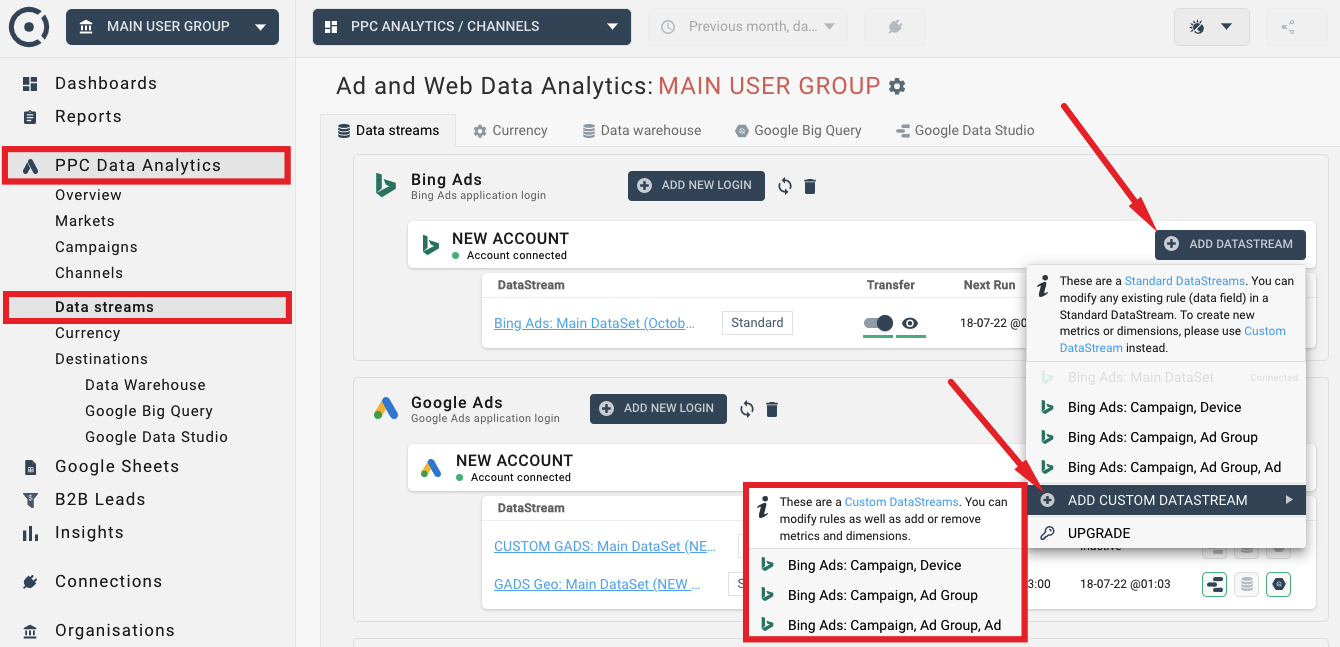Click the Google Ads logo beside the Google Ads heading
The height and width of the screenshot is (647, 1340).
(x=386, y=408)
